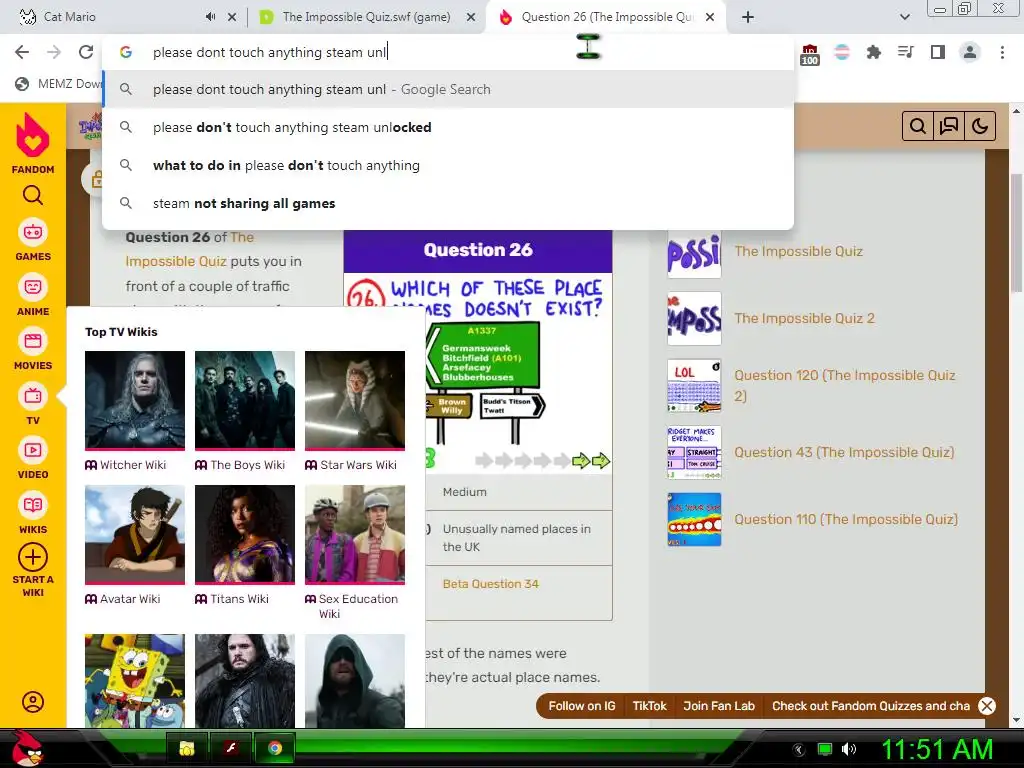Open the wiki discussions chat icon
Screen dimensions: 1024x768
coord(948,126)
